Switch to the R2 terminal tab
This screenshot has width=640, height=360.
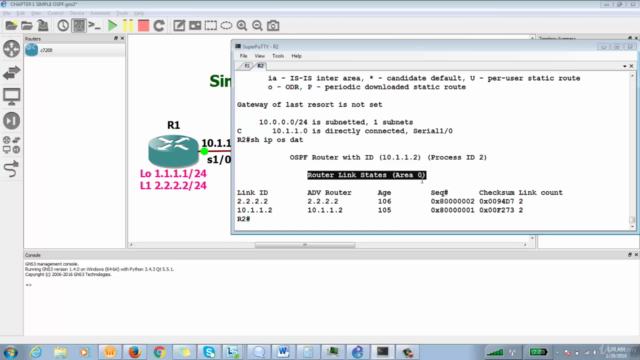pyautogui.click(x=260, y=66)
